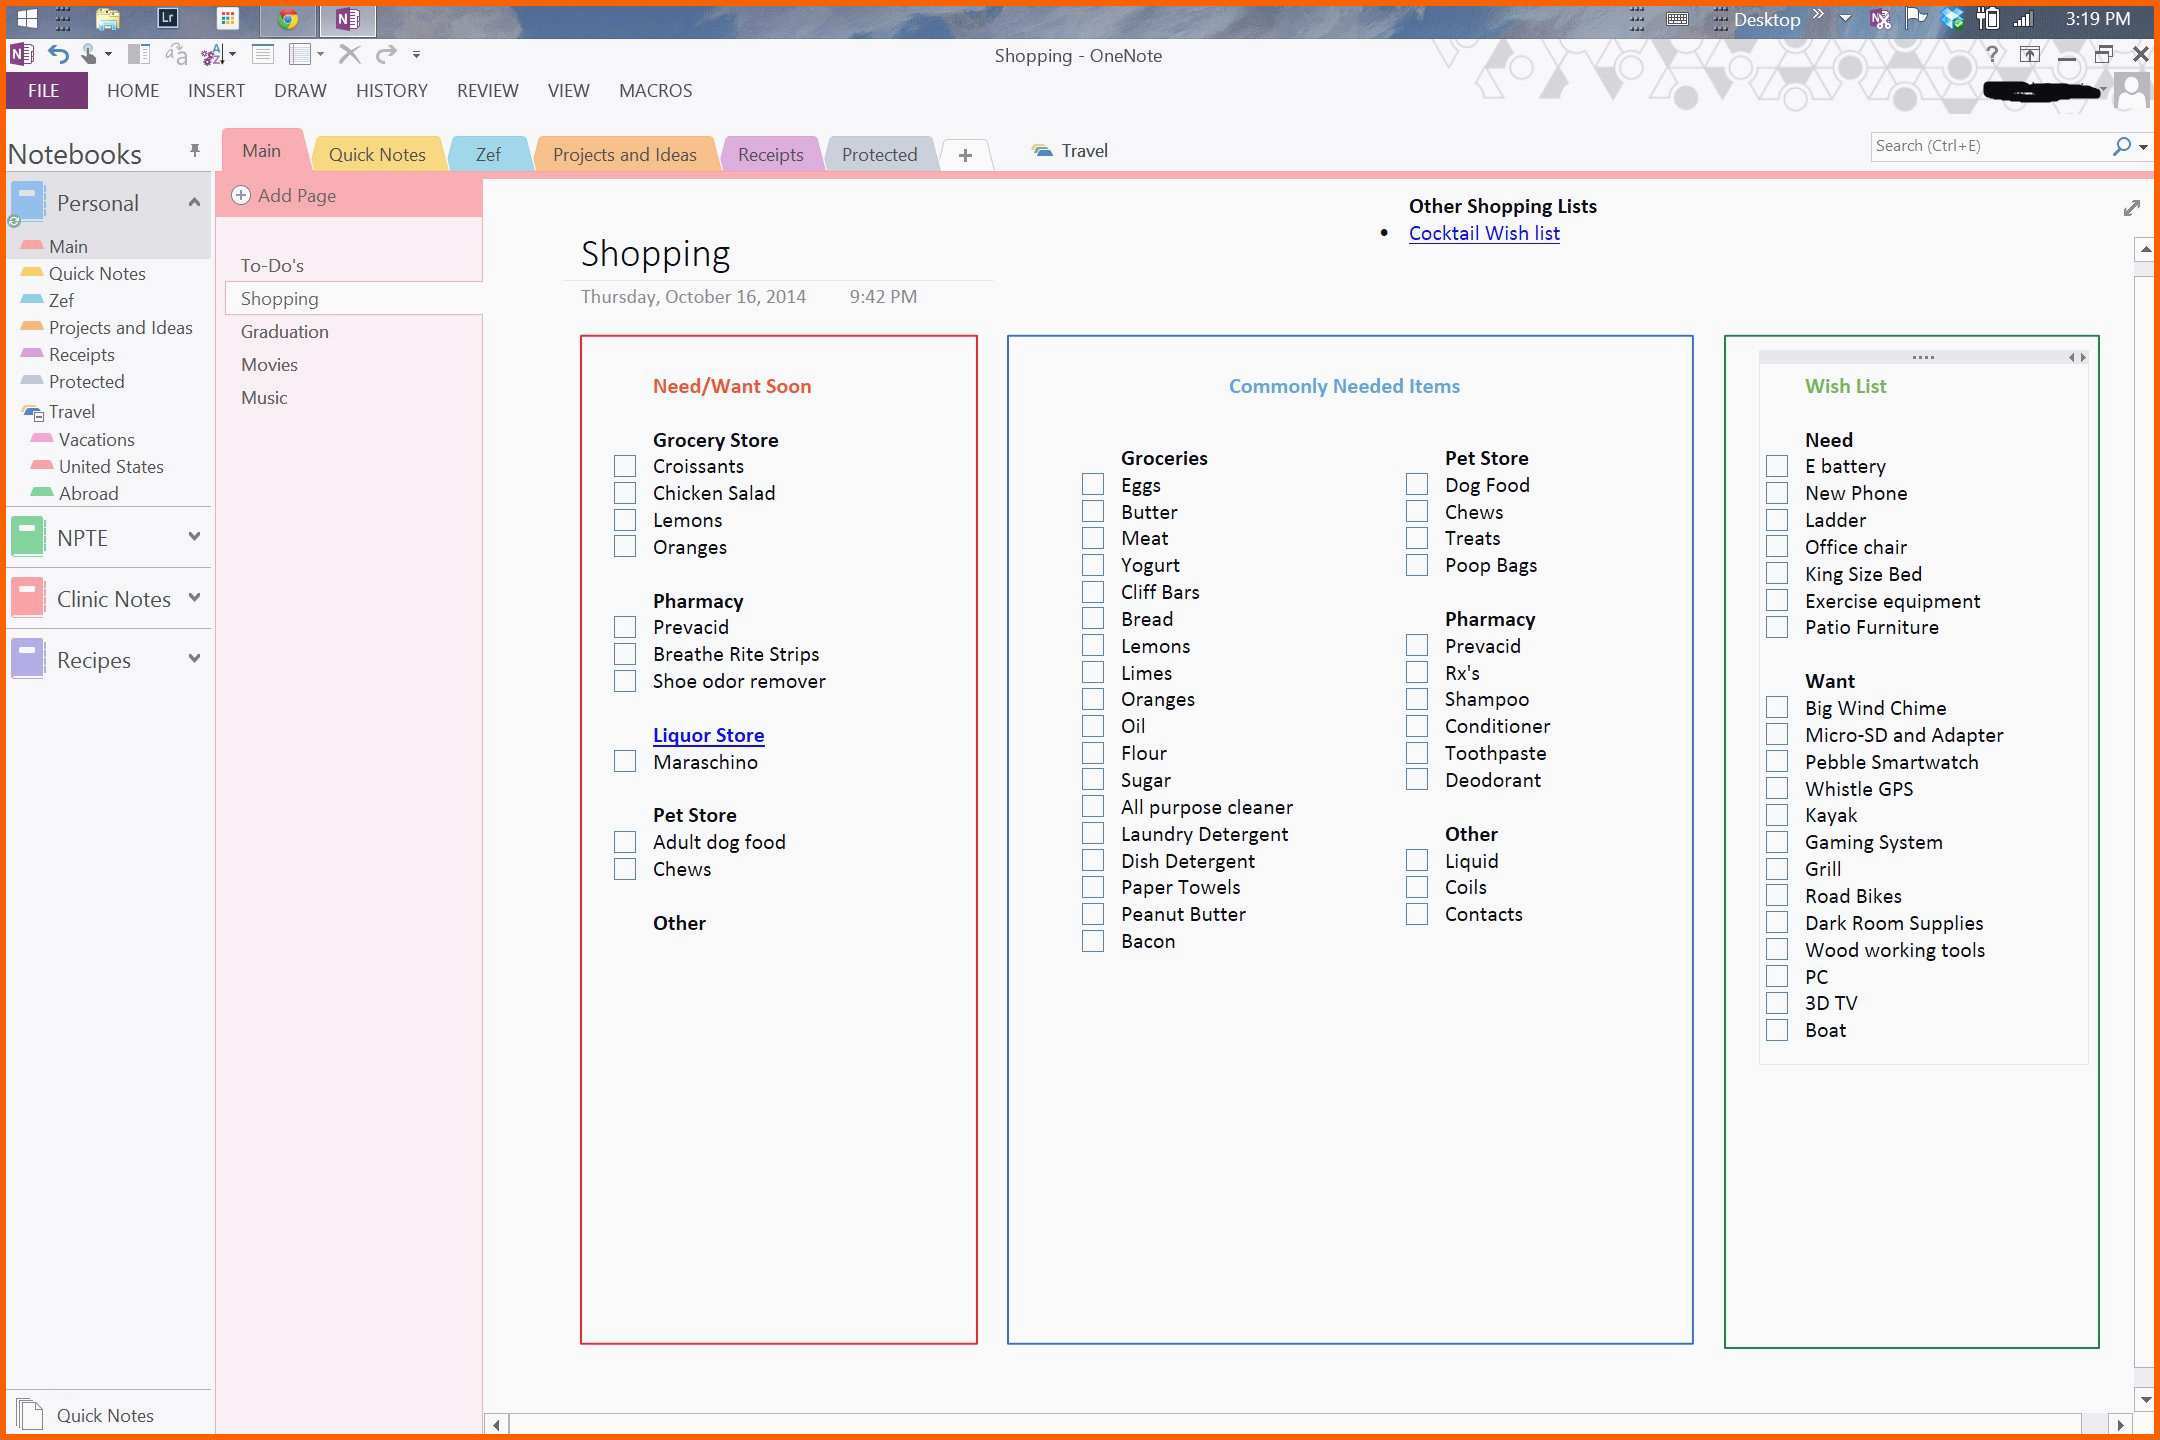Click the expand page diagonal arrow icon
The image size is (2160, 1440).
click(x=2131, y=208)
